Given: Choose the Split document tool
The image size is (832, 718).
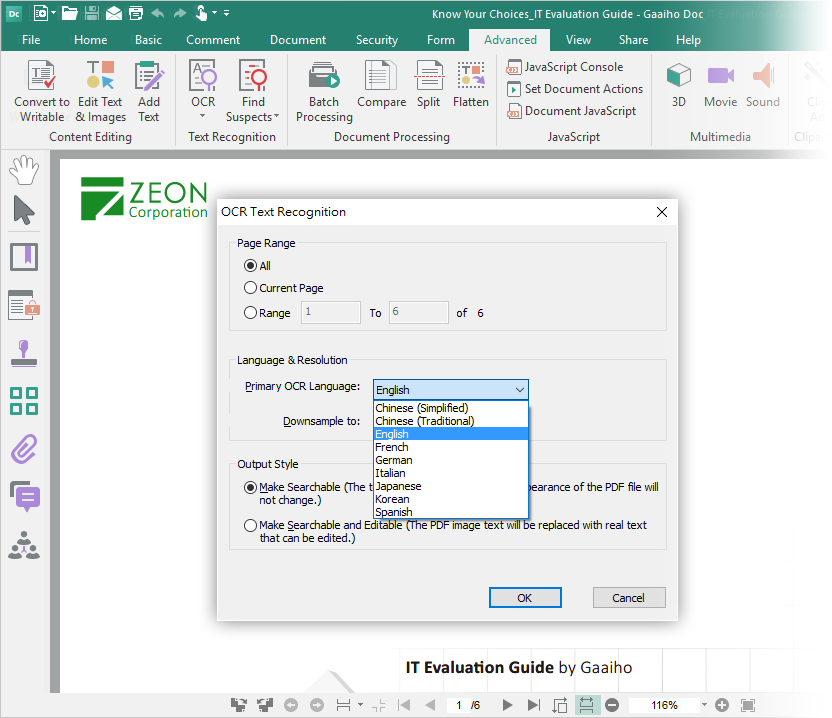Looking at the screenshot, I should click(429, 84).
